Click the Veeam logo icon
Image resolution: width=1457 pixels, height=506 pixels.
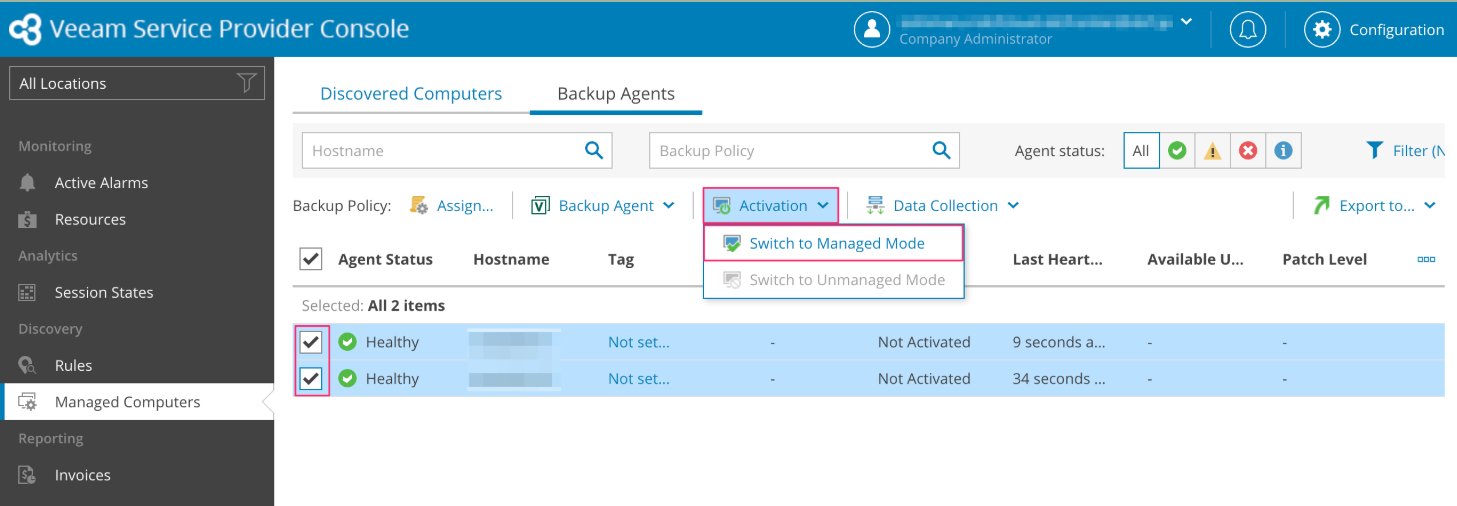25,29
